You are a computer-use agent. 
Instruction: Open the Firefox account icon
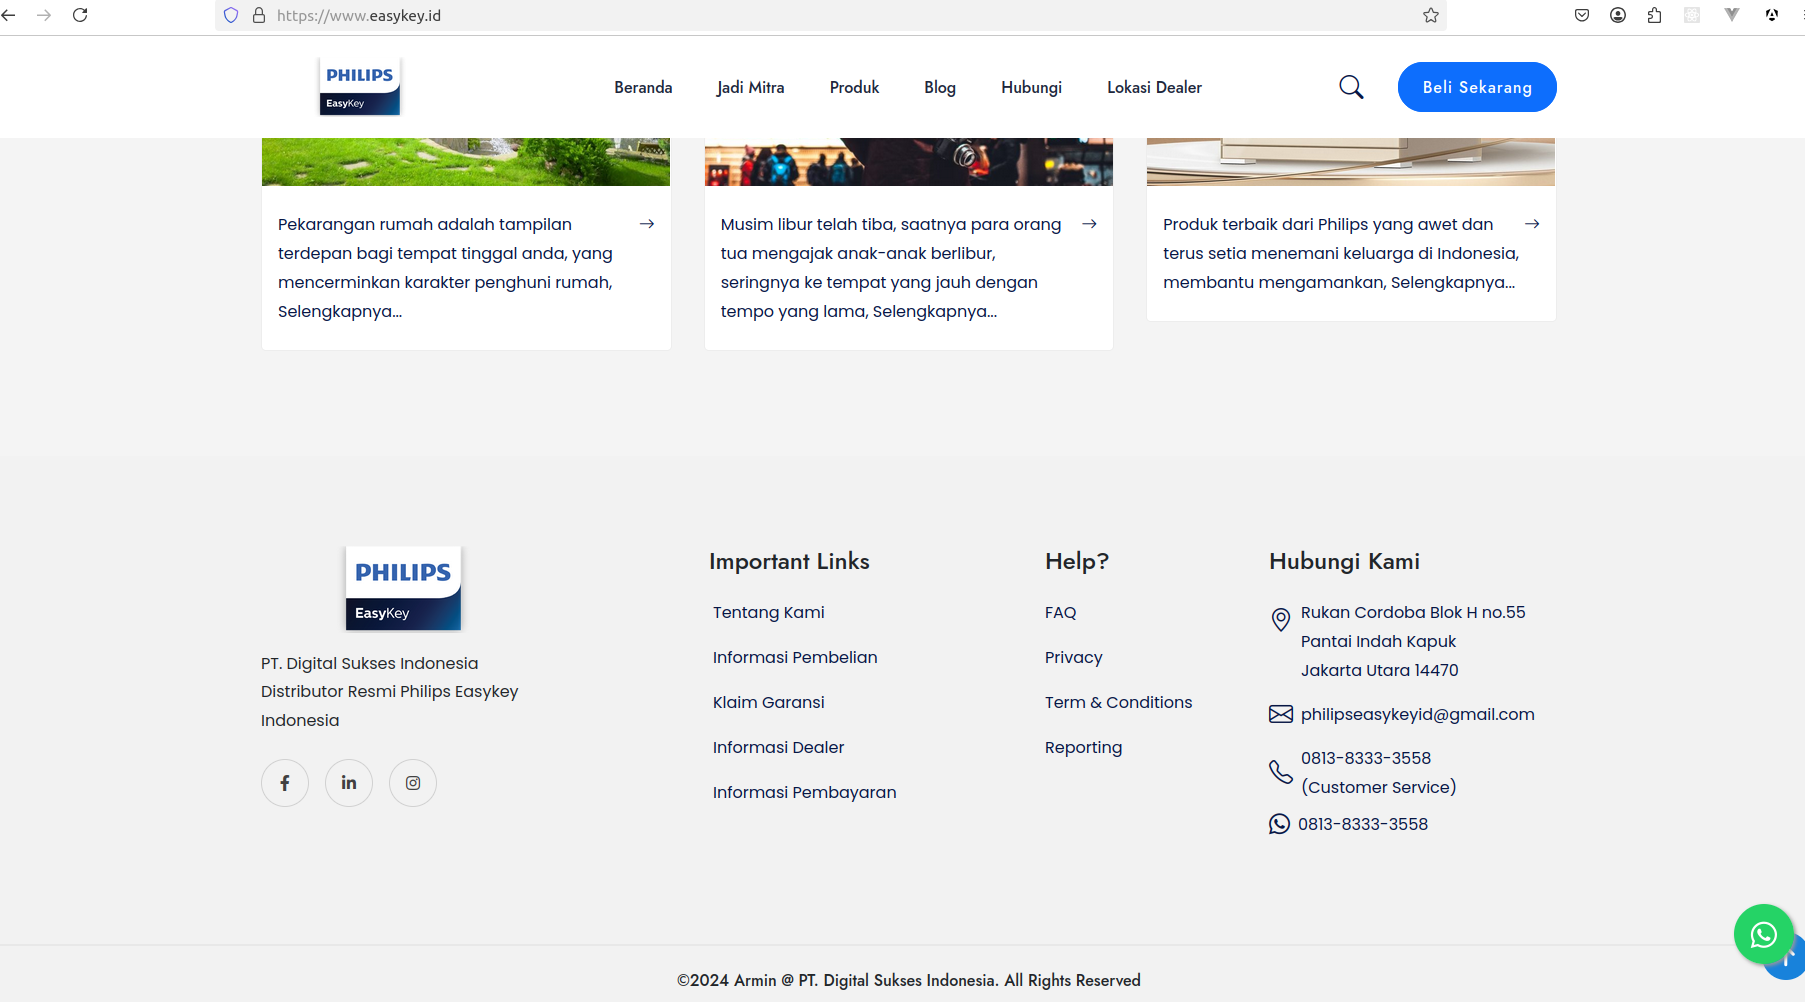(1618, 15)
